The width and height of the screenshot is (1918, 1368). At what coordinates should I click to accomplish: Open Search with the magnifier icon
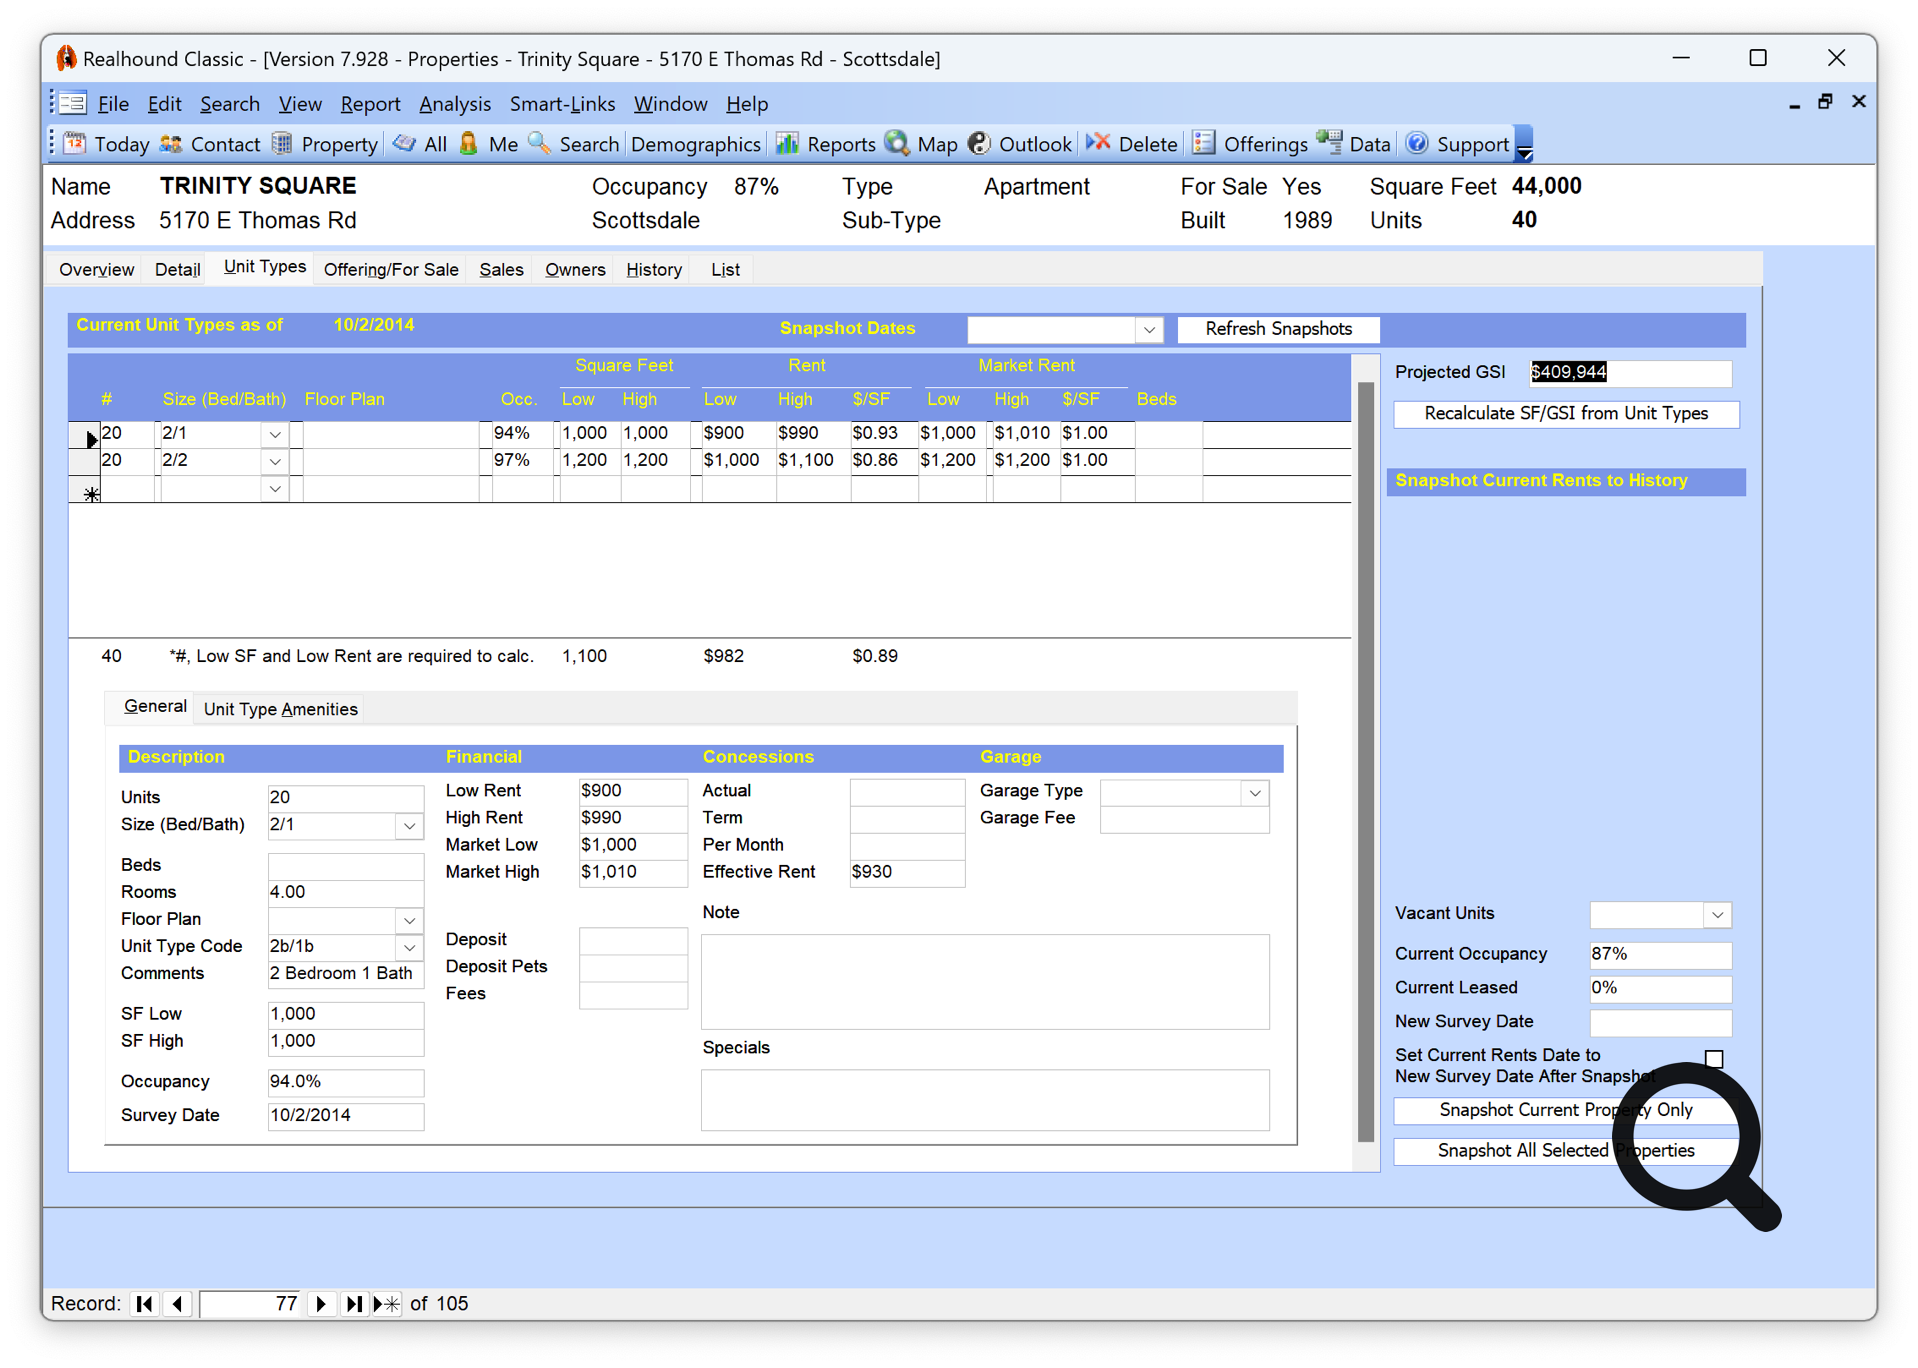[x=540, y=143]
